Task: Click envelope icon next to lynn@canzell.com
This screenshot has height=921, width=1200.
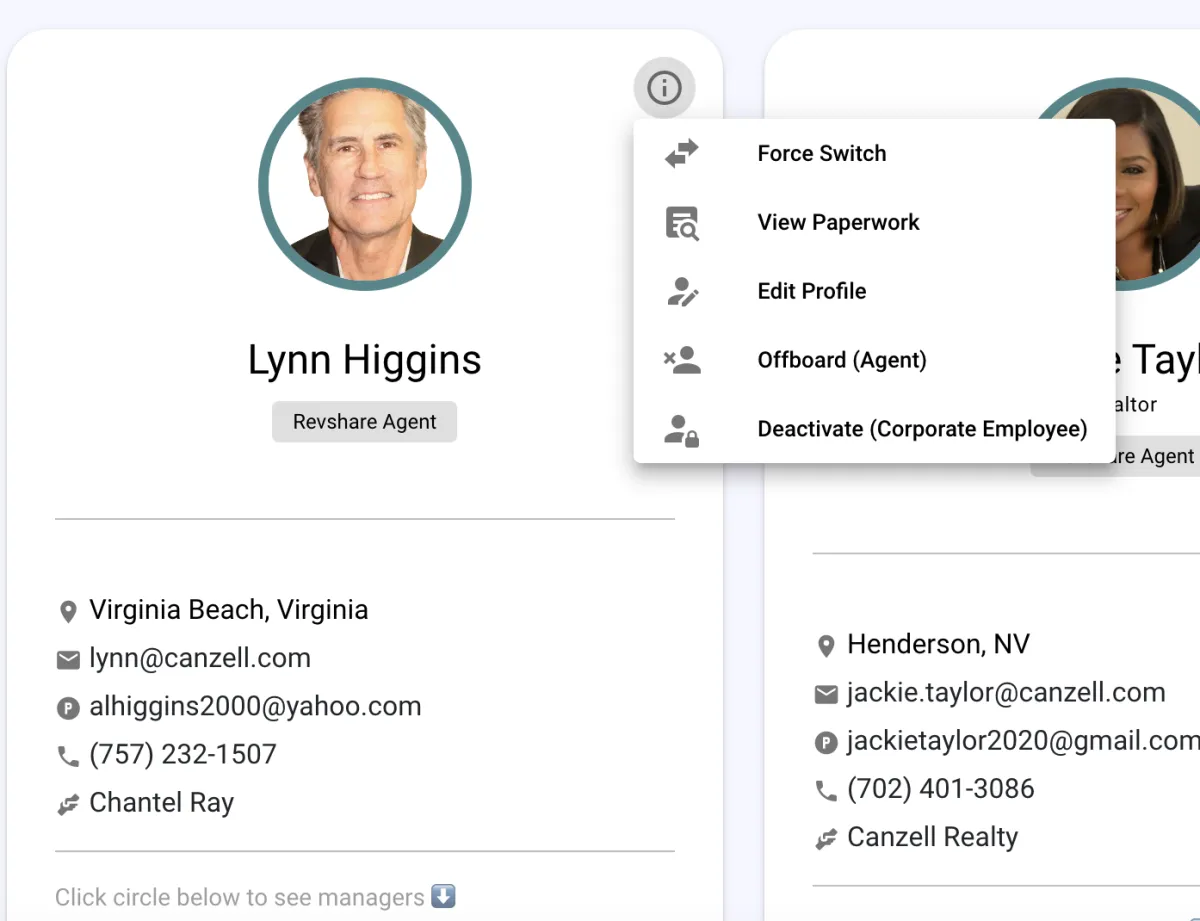Action: pyautogui.click(x=68, y=659)
